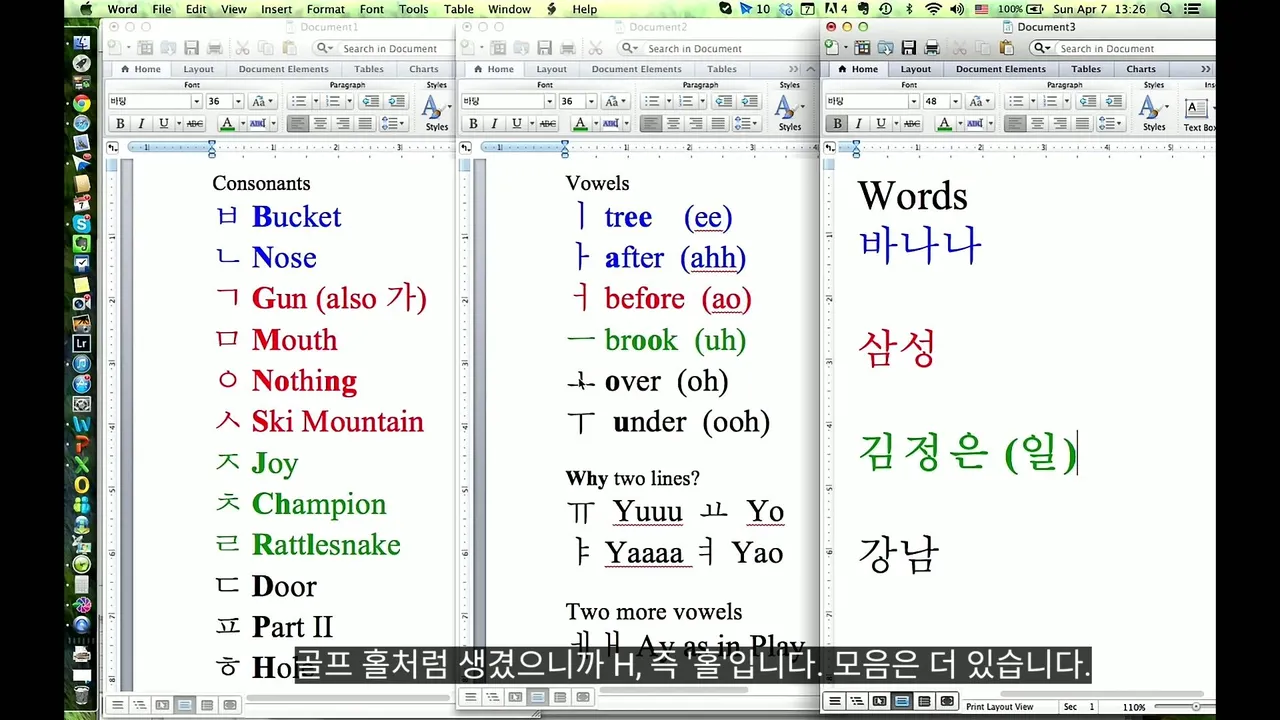Toggle Bold in Document2
The image size is (1280, 720).
click(x=474, y=123)
